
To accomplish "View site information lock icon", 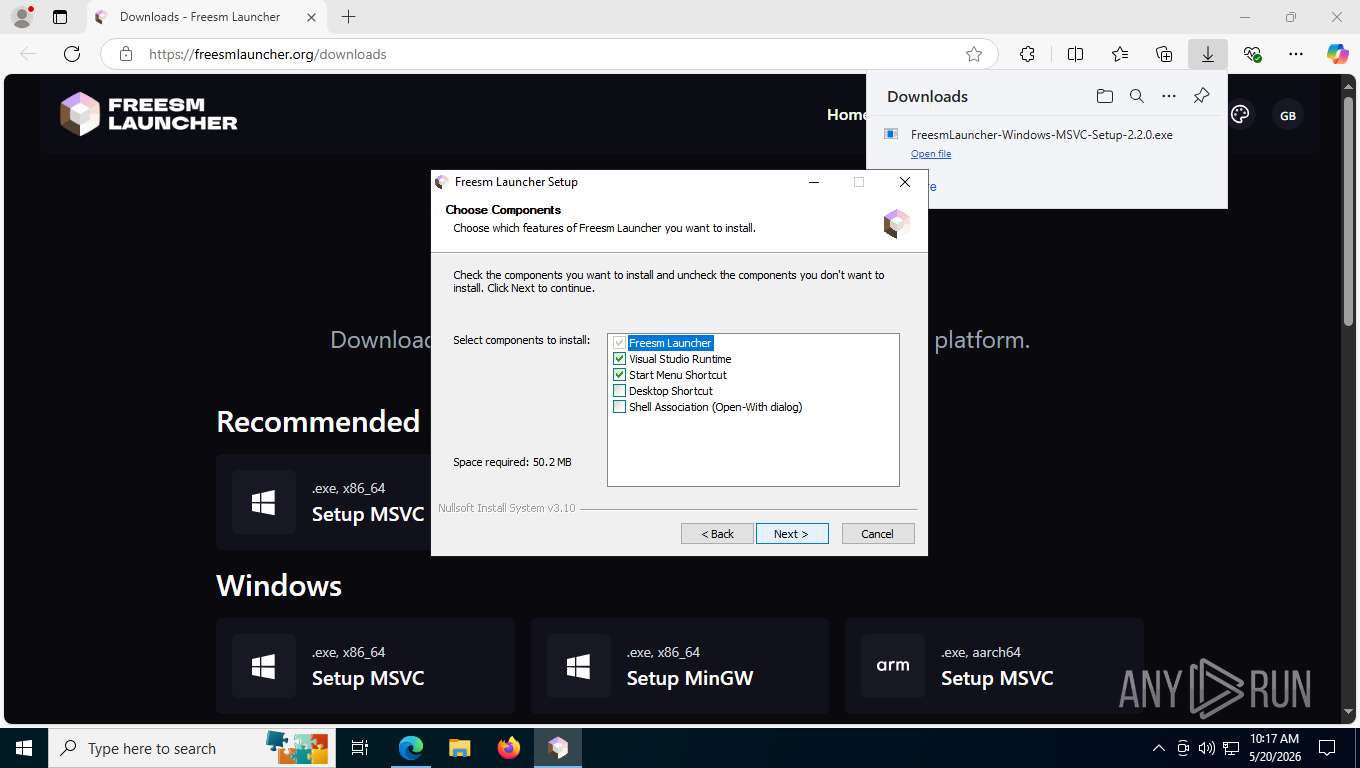I will (125, 54).
